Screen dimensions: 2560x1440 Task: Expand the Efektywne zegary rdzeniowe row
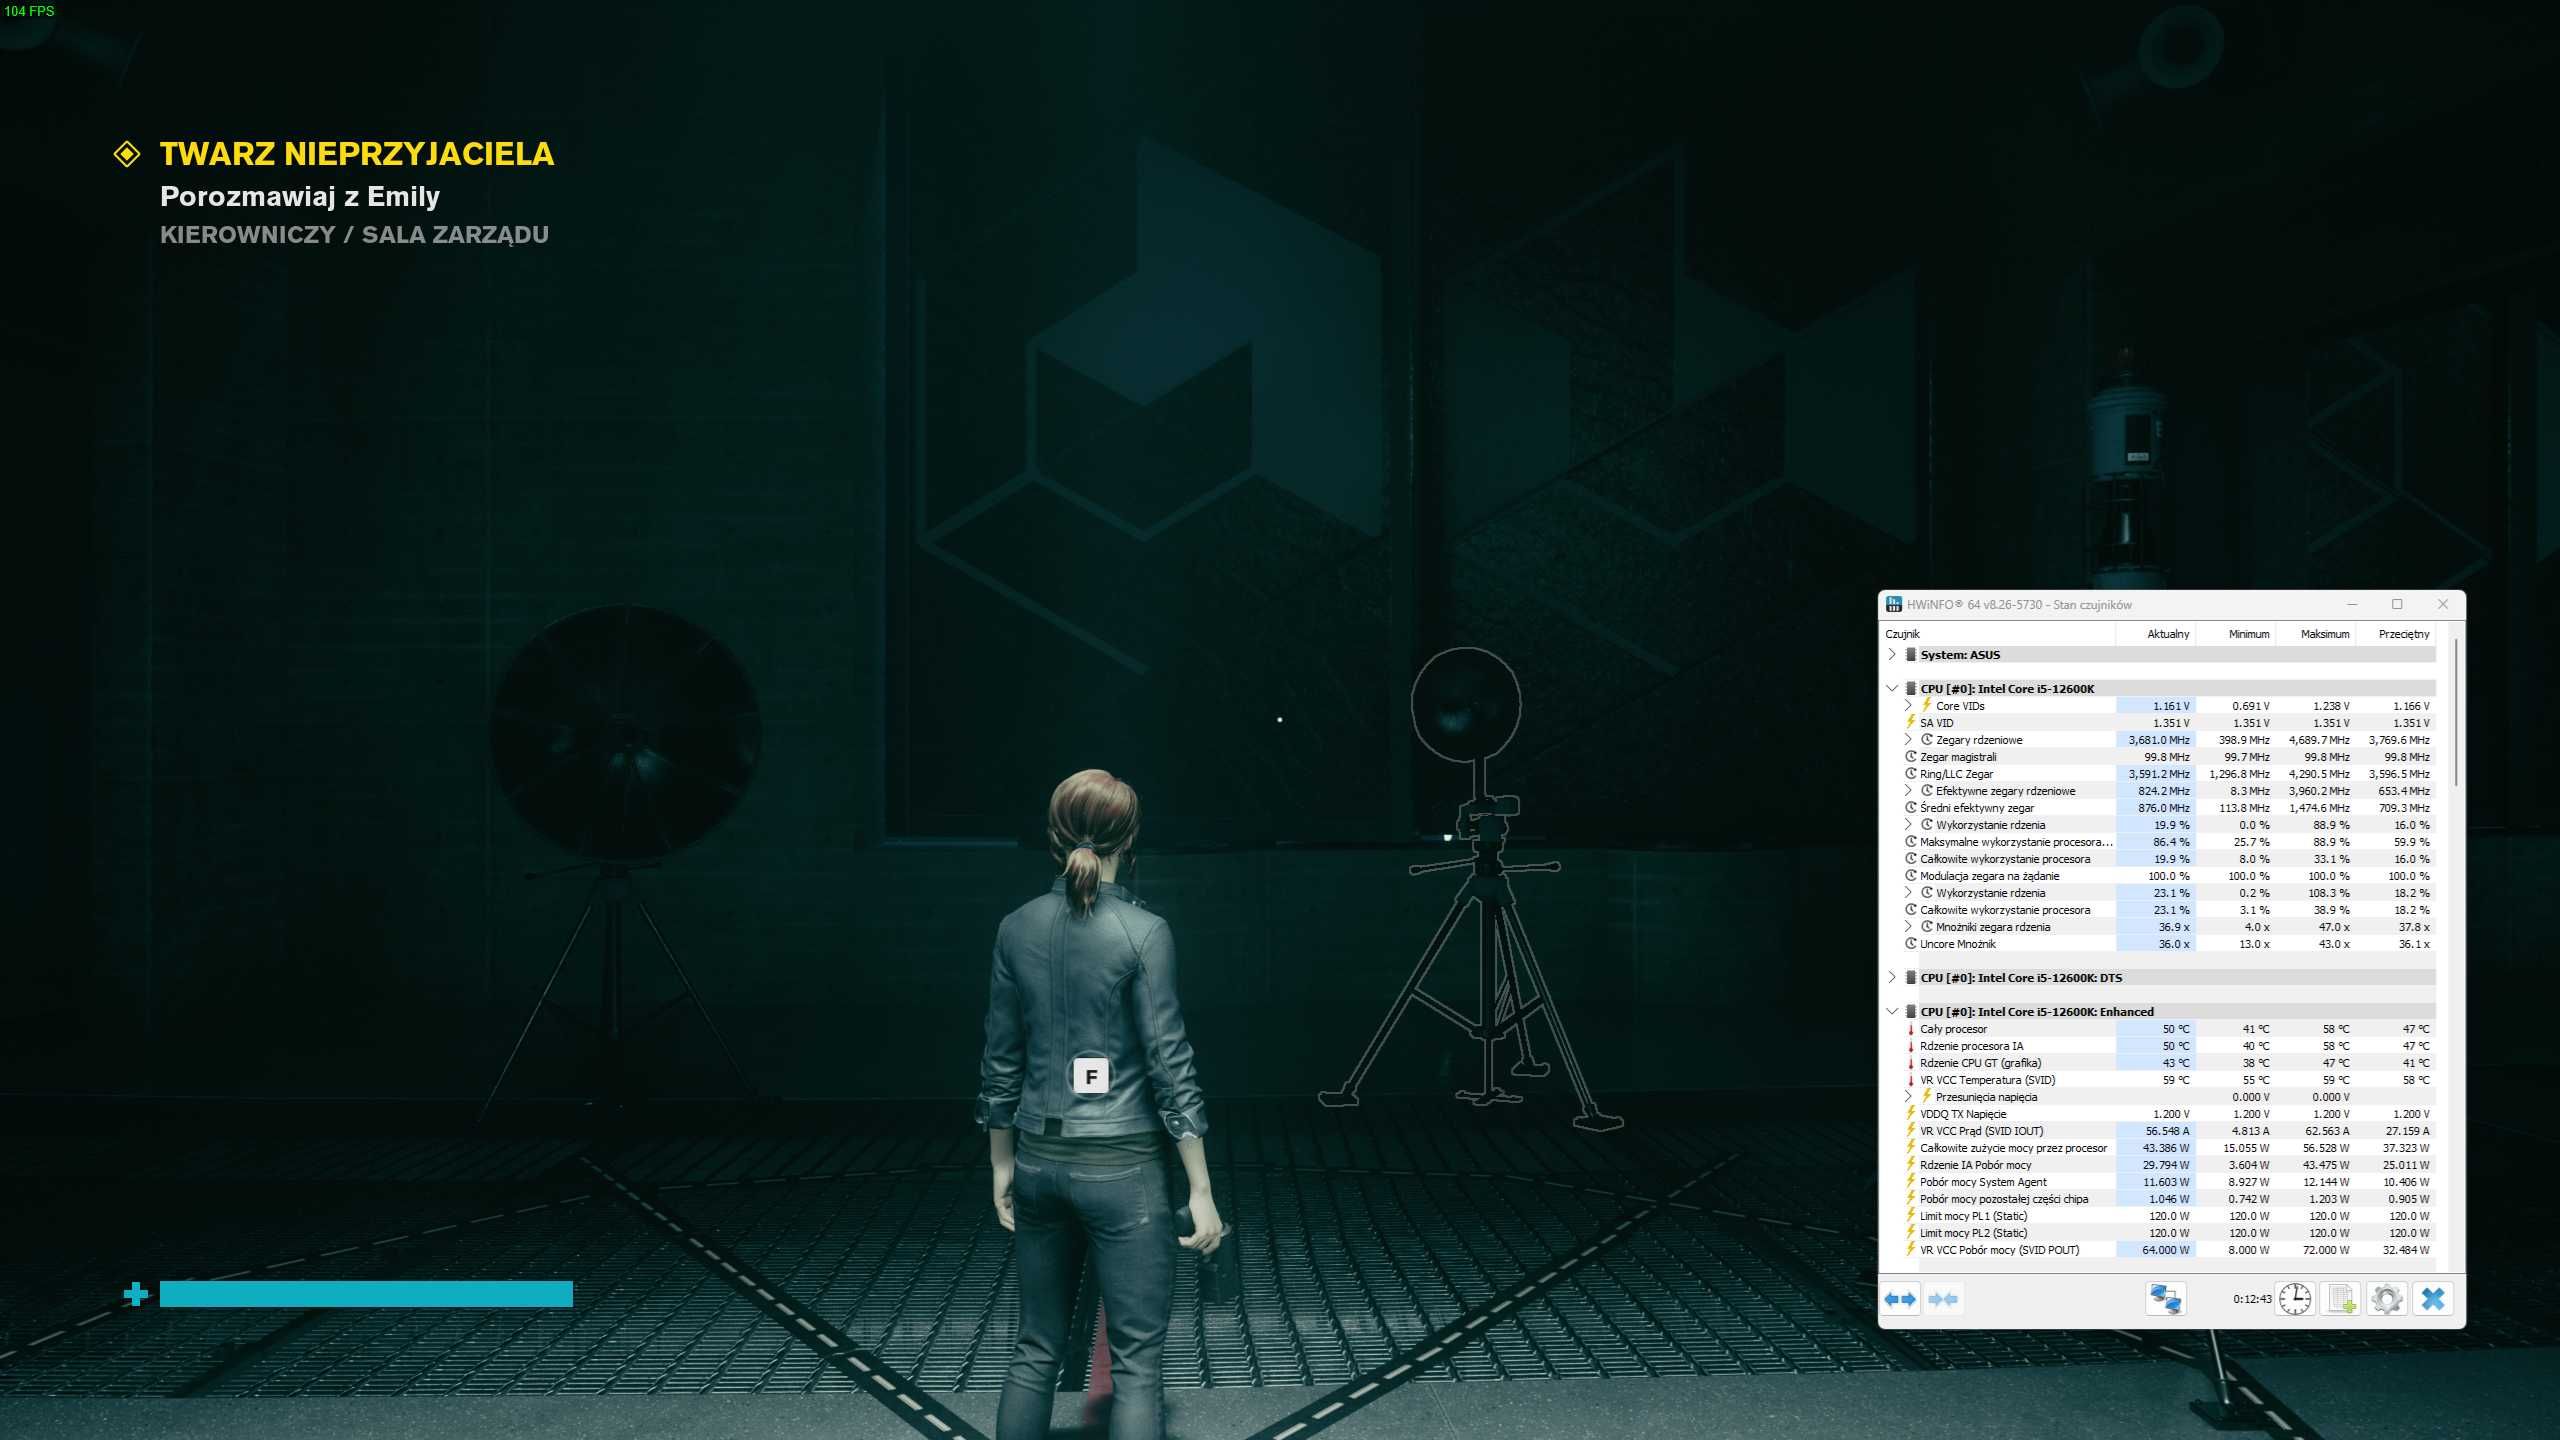tap(1908, 791)
